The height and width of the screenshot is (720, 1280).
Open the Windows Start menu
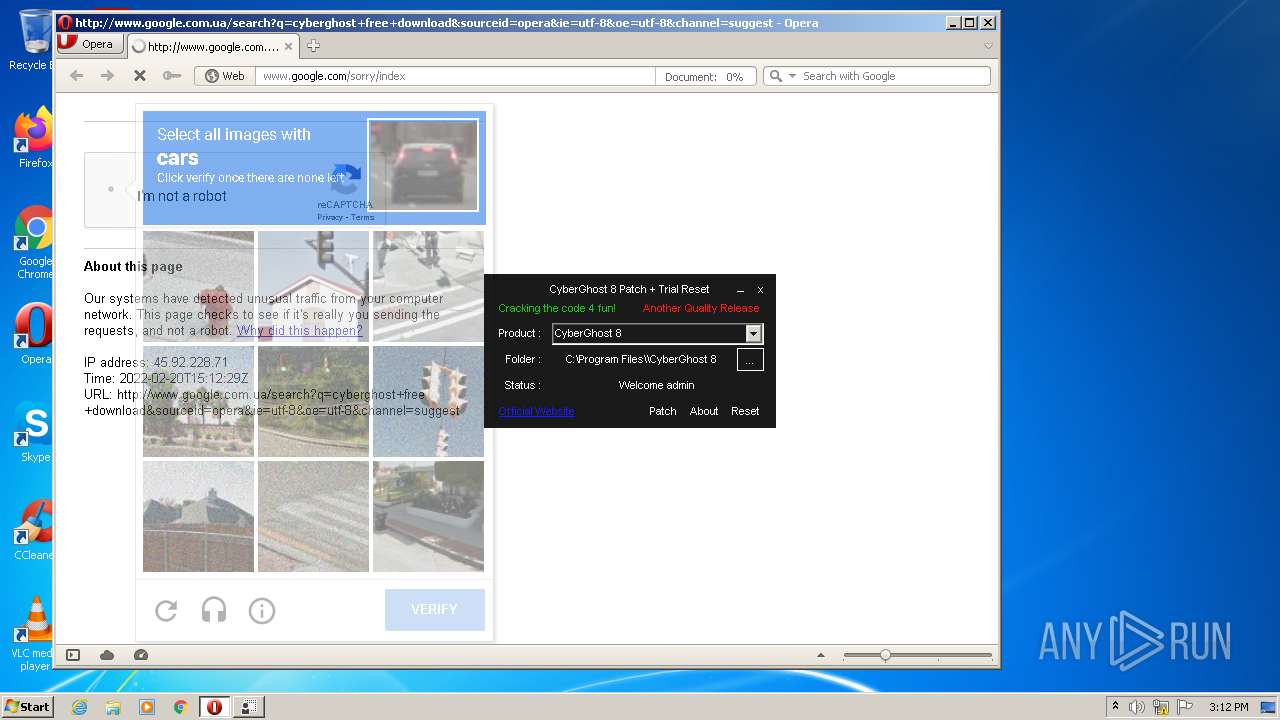point(27,706)
